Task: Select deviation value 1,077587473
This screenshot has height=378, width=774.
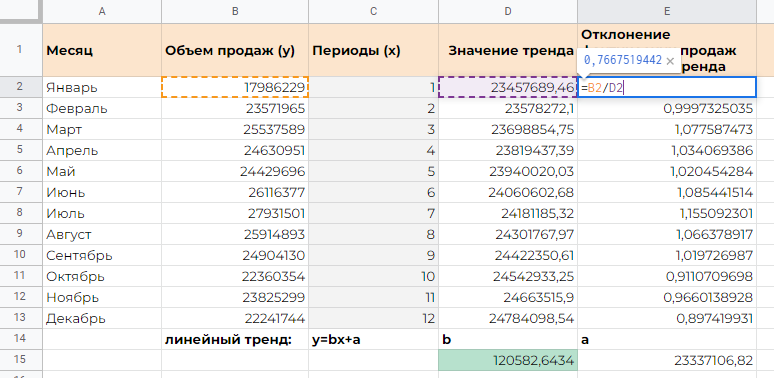Action: click(x=666, y=129)
